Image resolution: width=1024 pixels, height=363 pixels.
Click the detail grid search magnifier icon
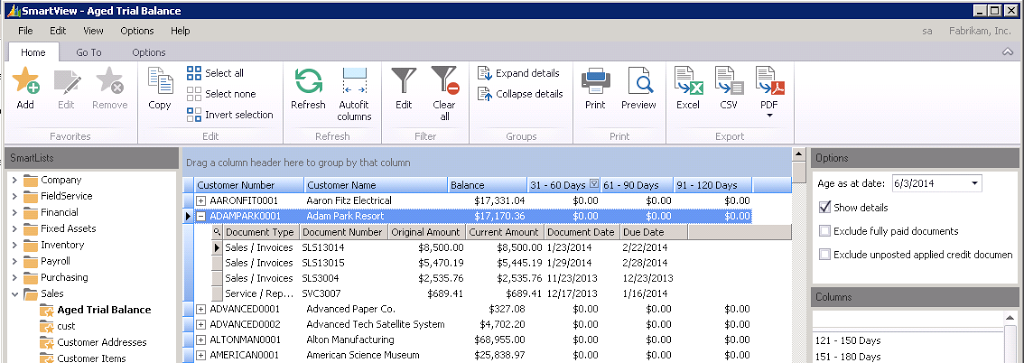217,232
